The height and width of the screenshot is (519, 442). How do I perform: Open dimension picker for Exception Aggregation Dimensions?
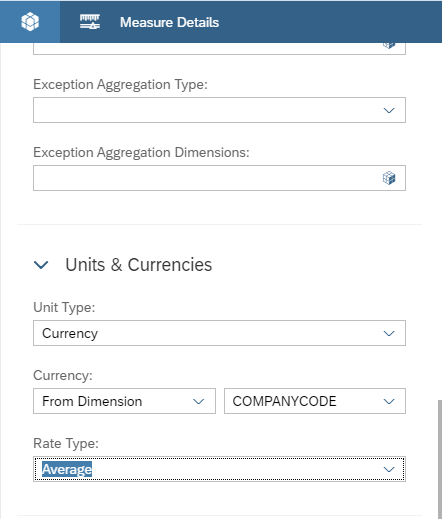click(389, 178)
